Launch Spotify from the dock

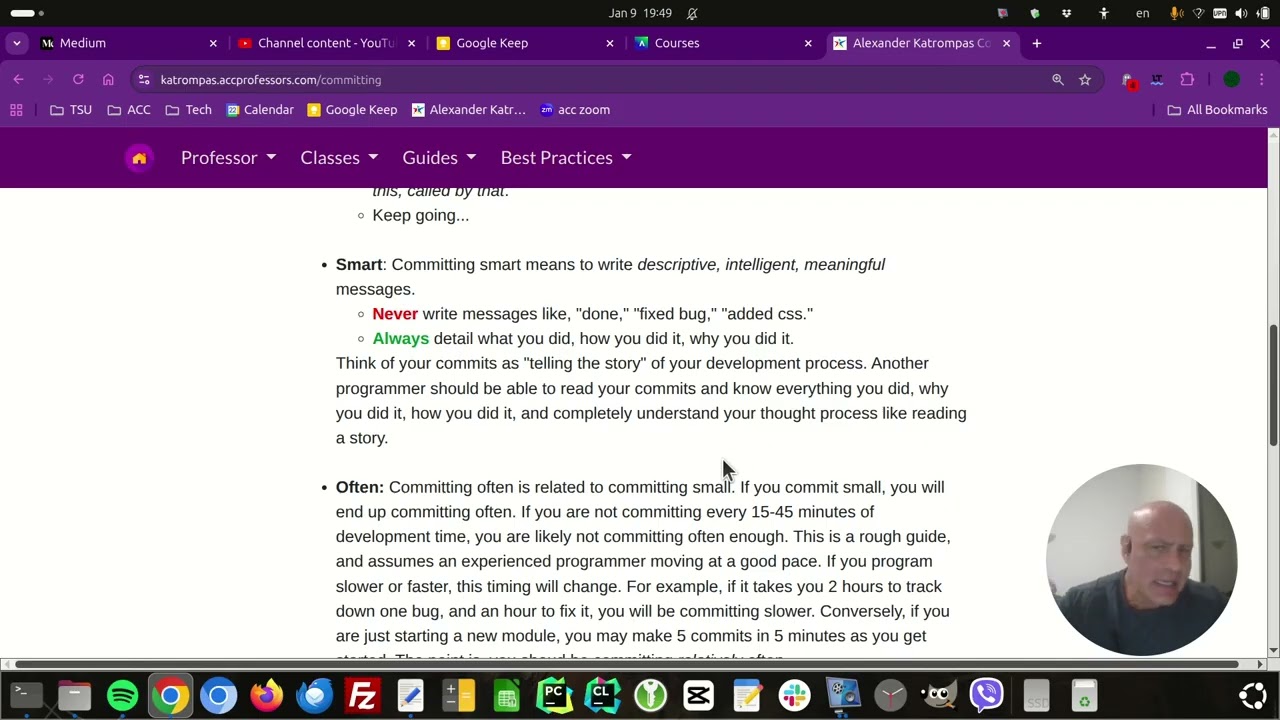pyautogui.click(x=123, y=694)
